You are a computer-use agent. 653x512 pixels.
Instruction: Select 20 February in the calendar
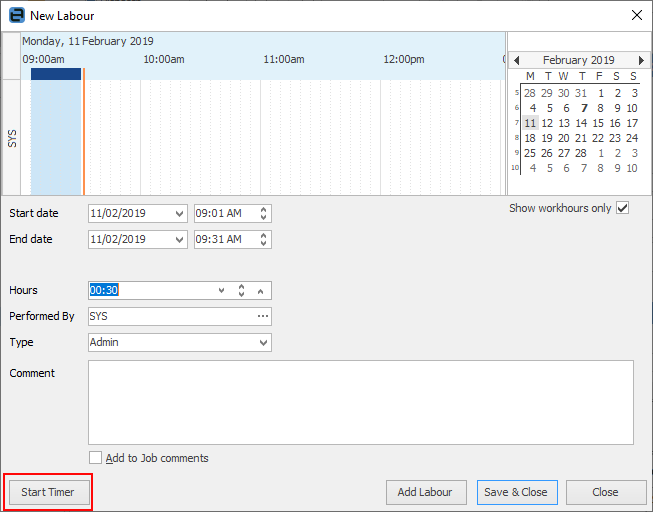[x=563, y=138]
